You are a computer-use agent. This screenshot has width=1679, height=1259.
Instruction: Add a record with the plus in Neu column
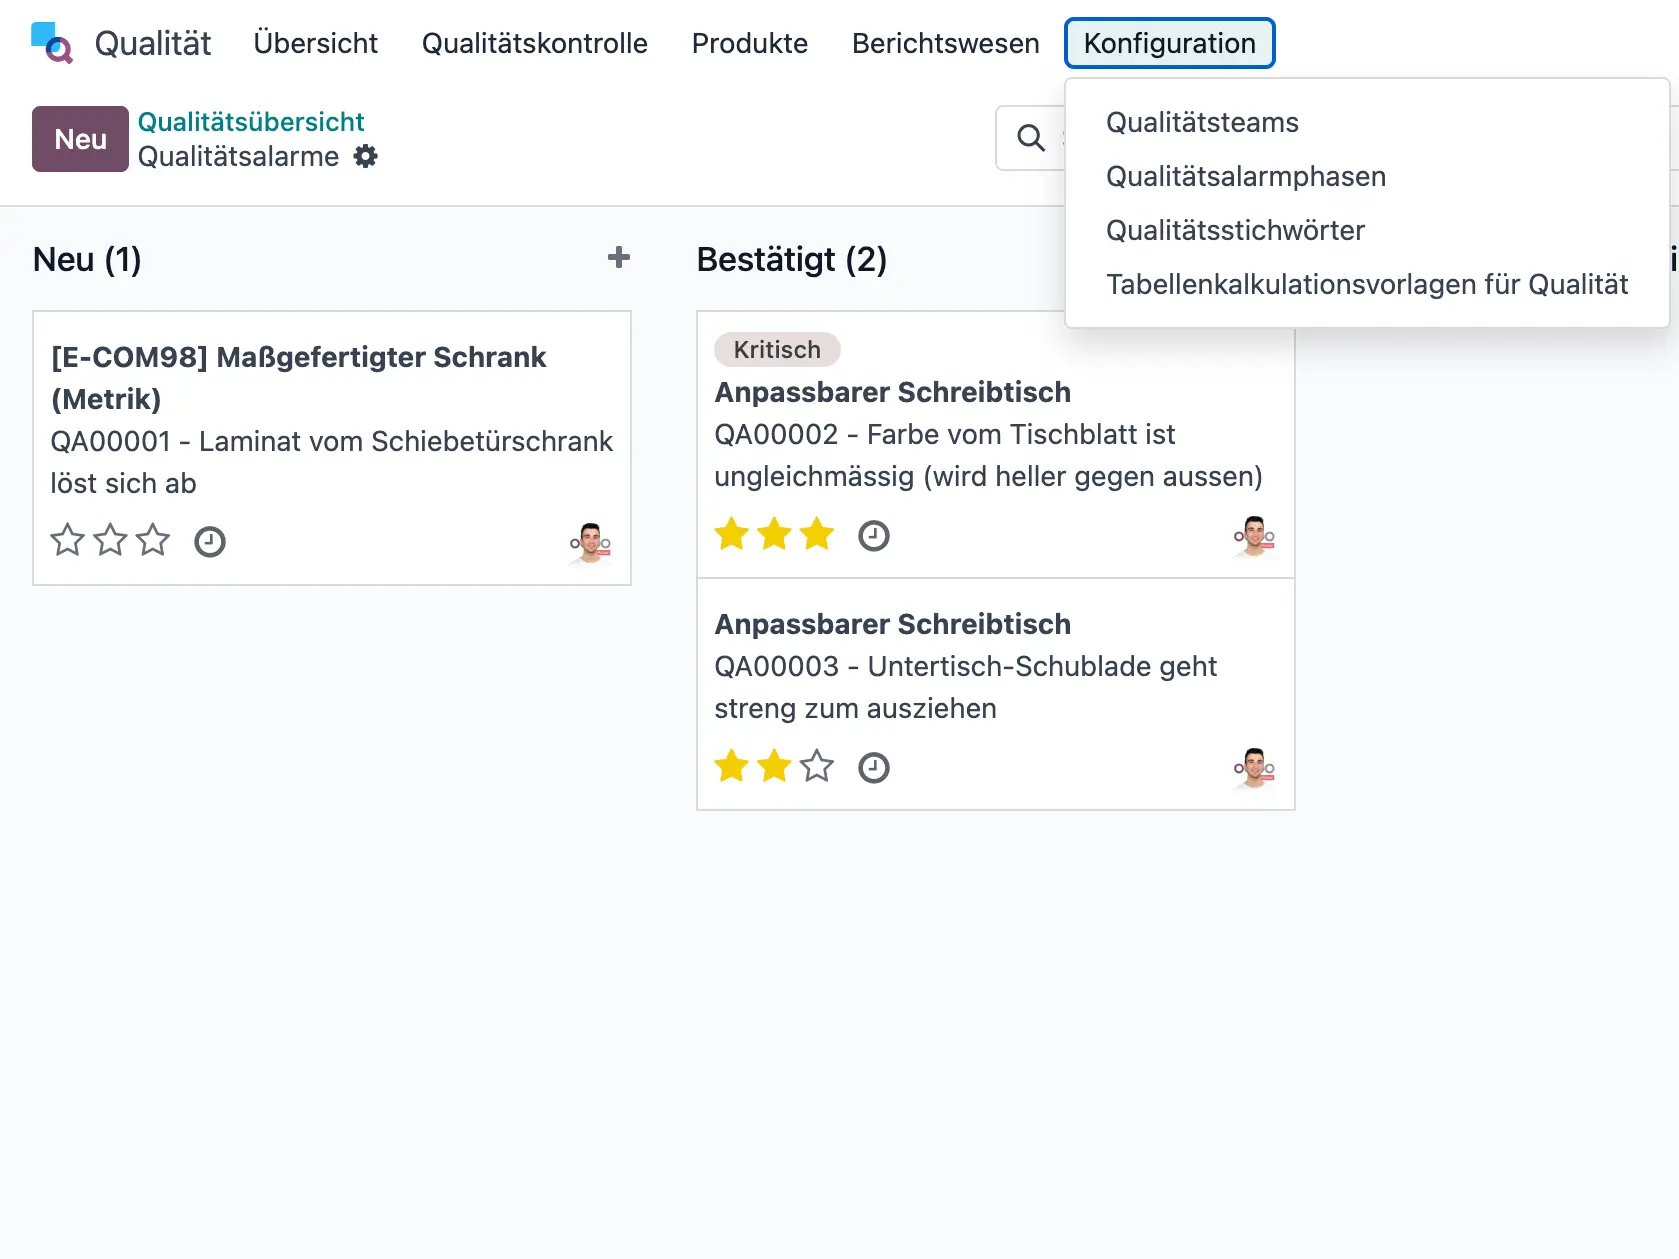(x=619, y=258)
